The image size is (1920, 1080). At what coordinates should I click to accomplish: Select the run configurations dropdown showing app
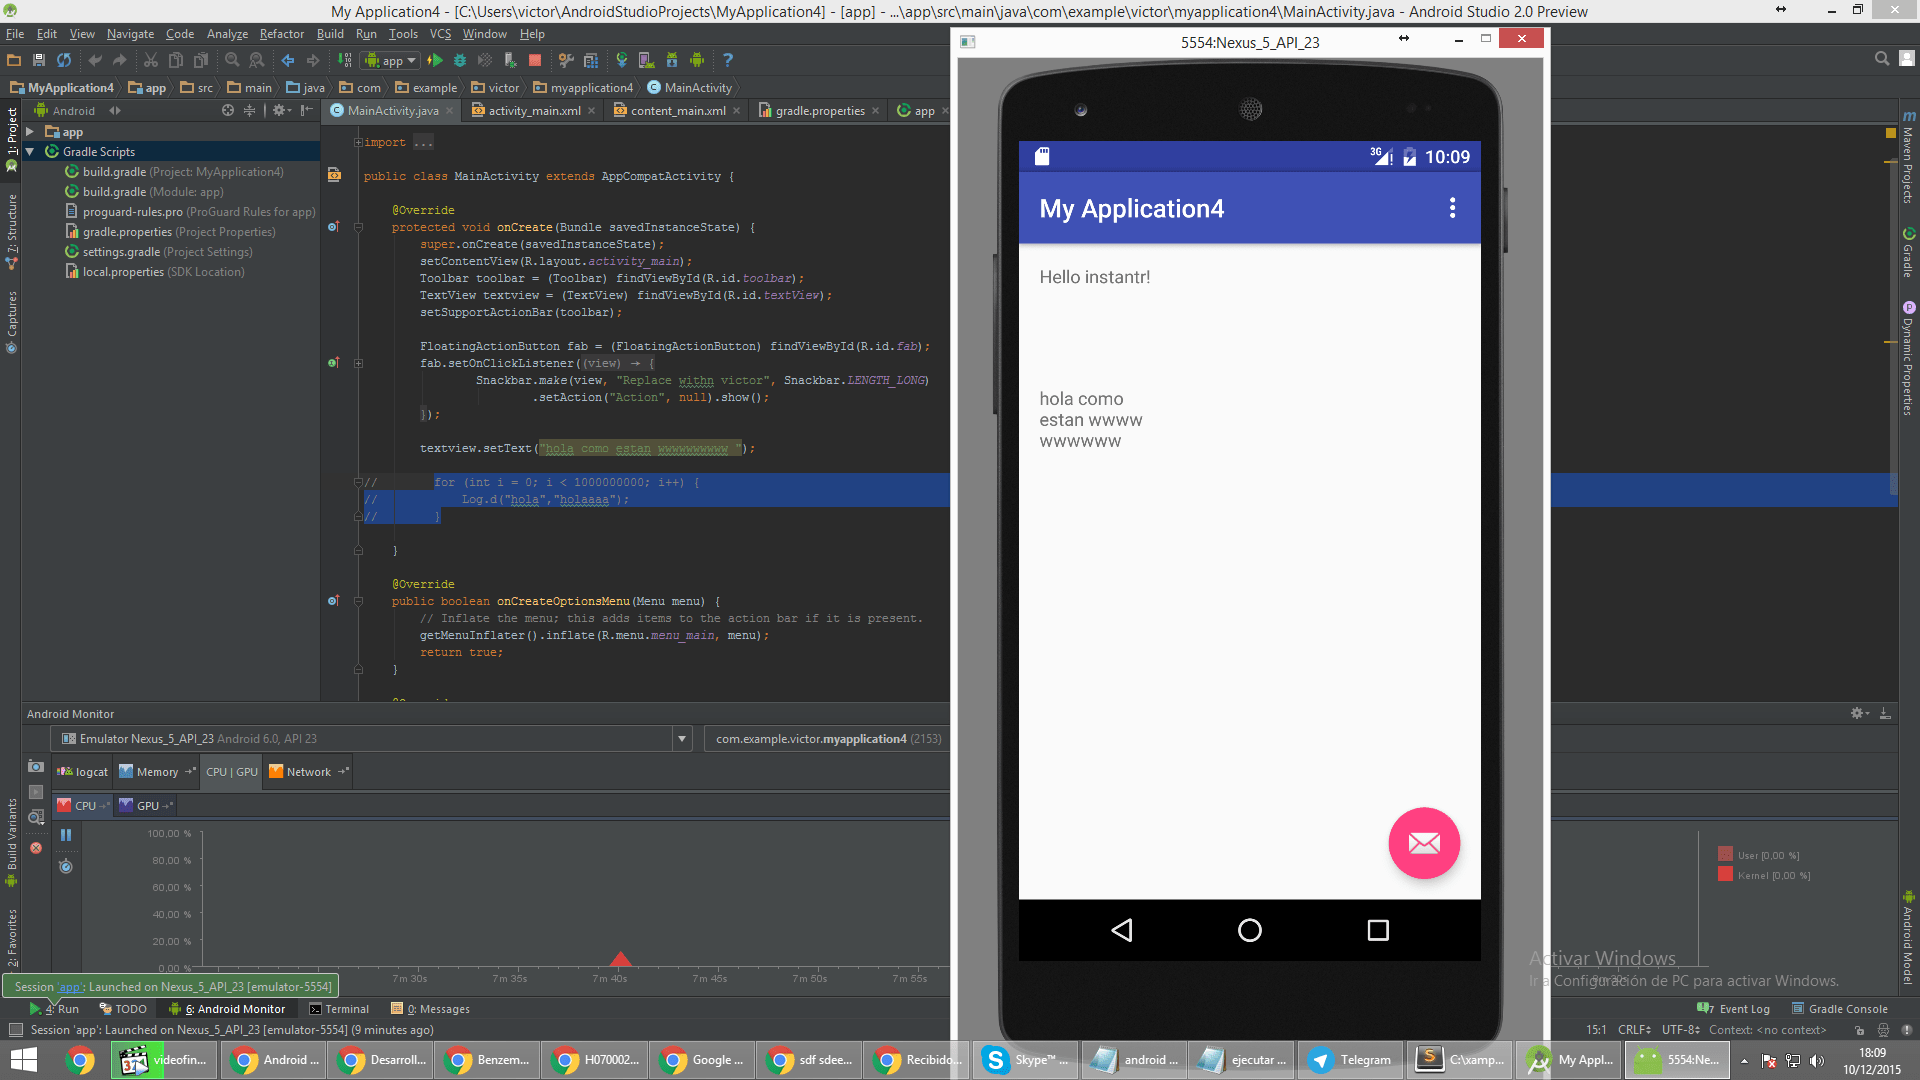coord(390,60)
